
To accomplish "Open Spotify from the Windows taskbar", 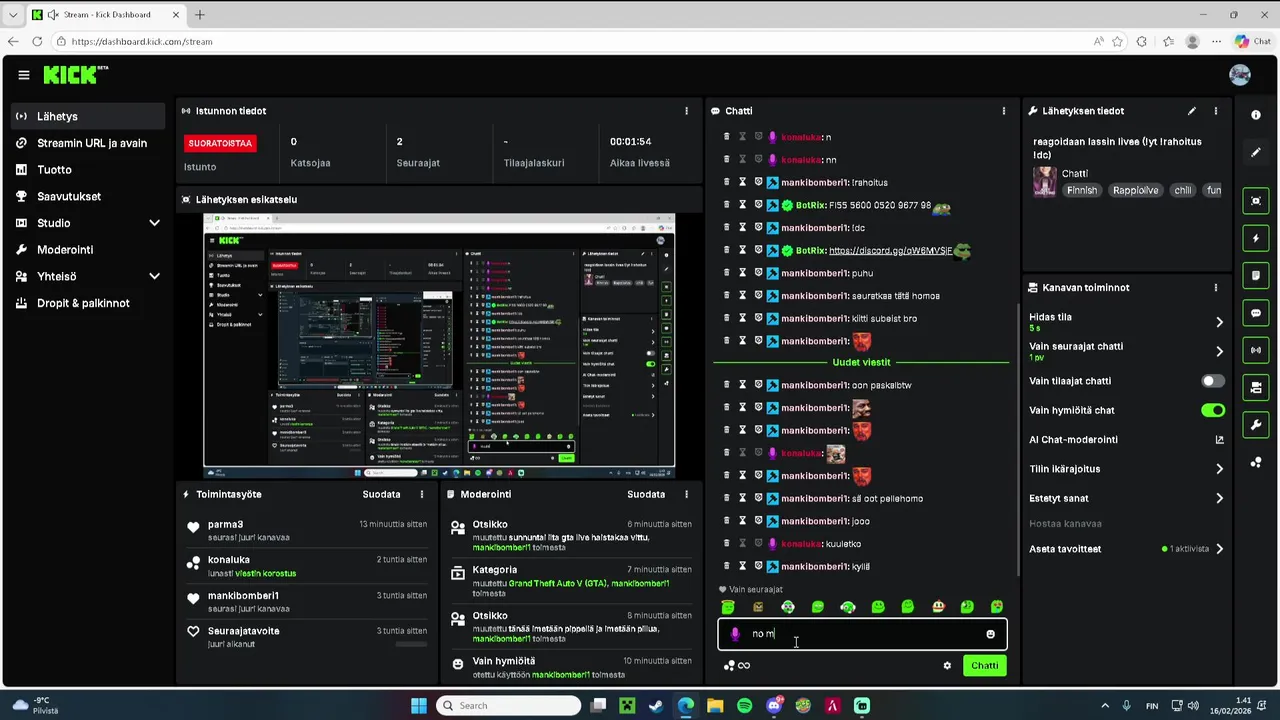I will click(744, 706).
